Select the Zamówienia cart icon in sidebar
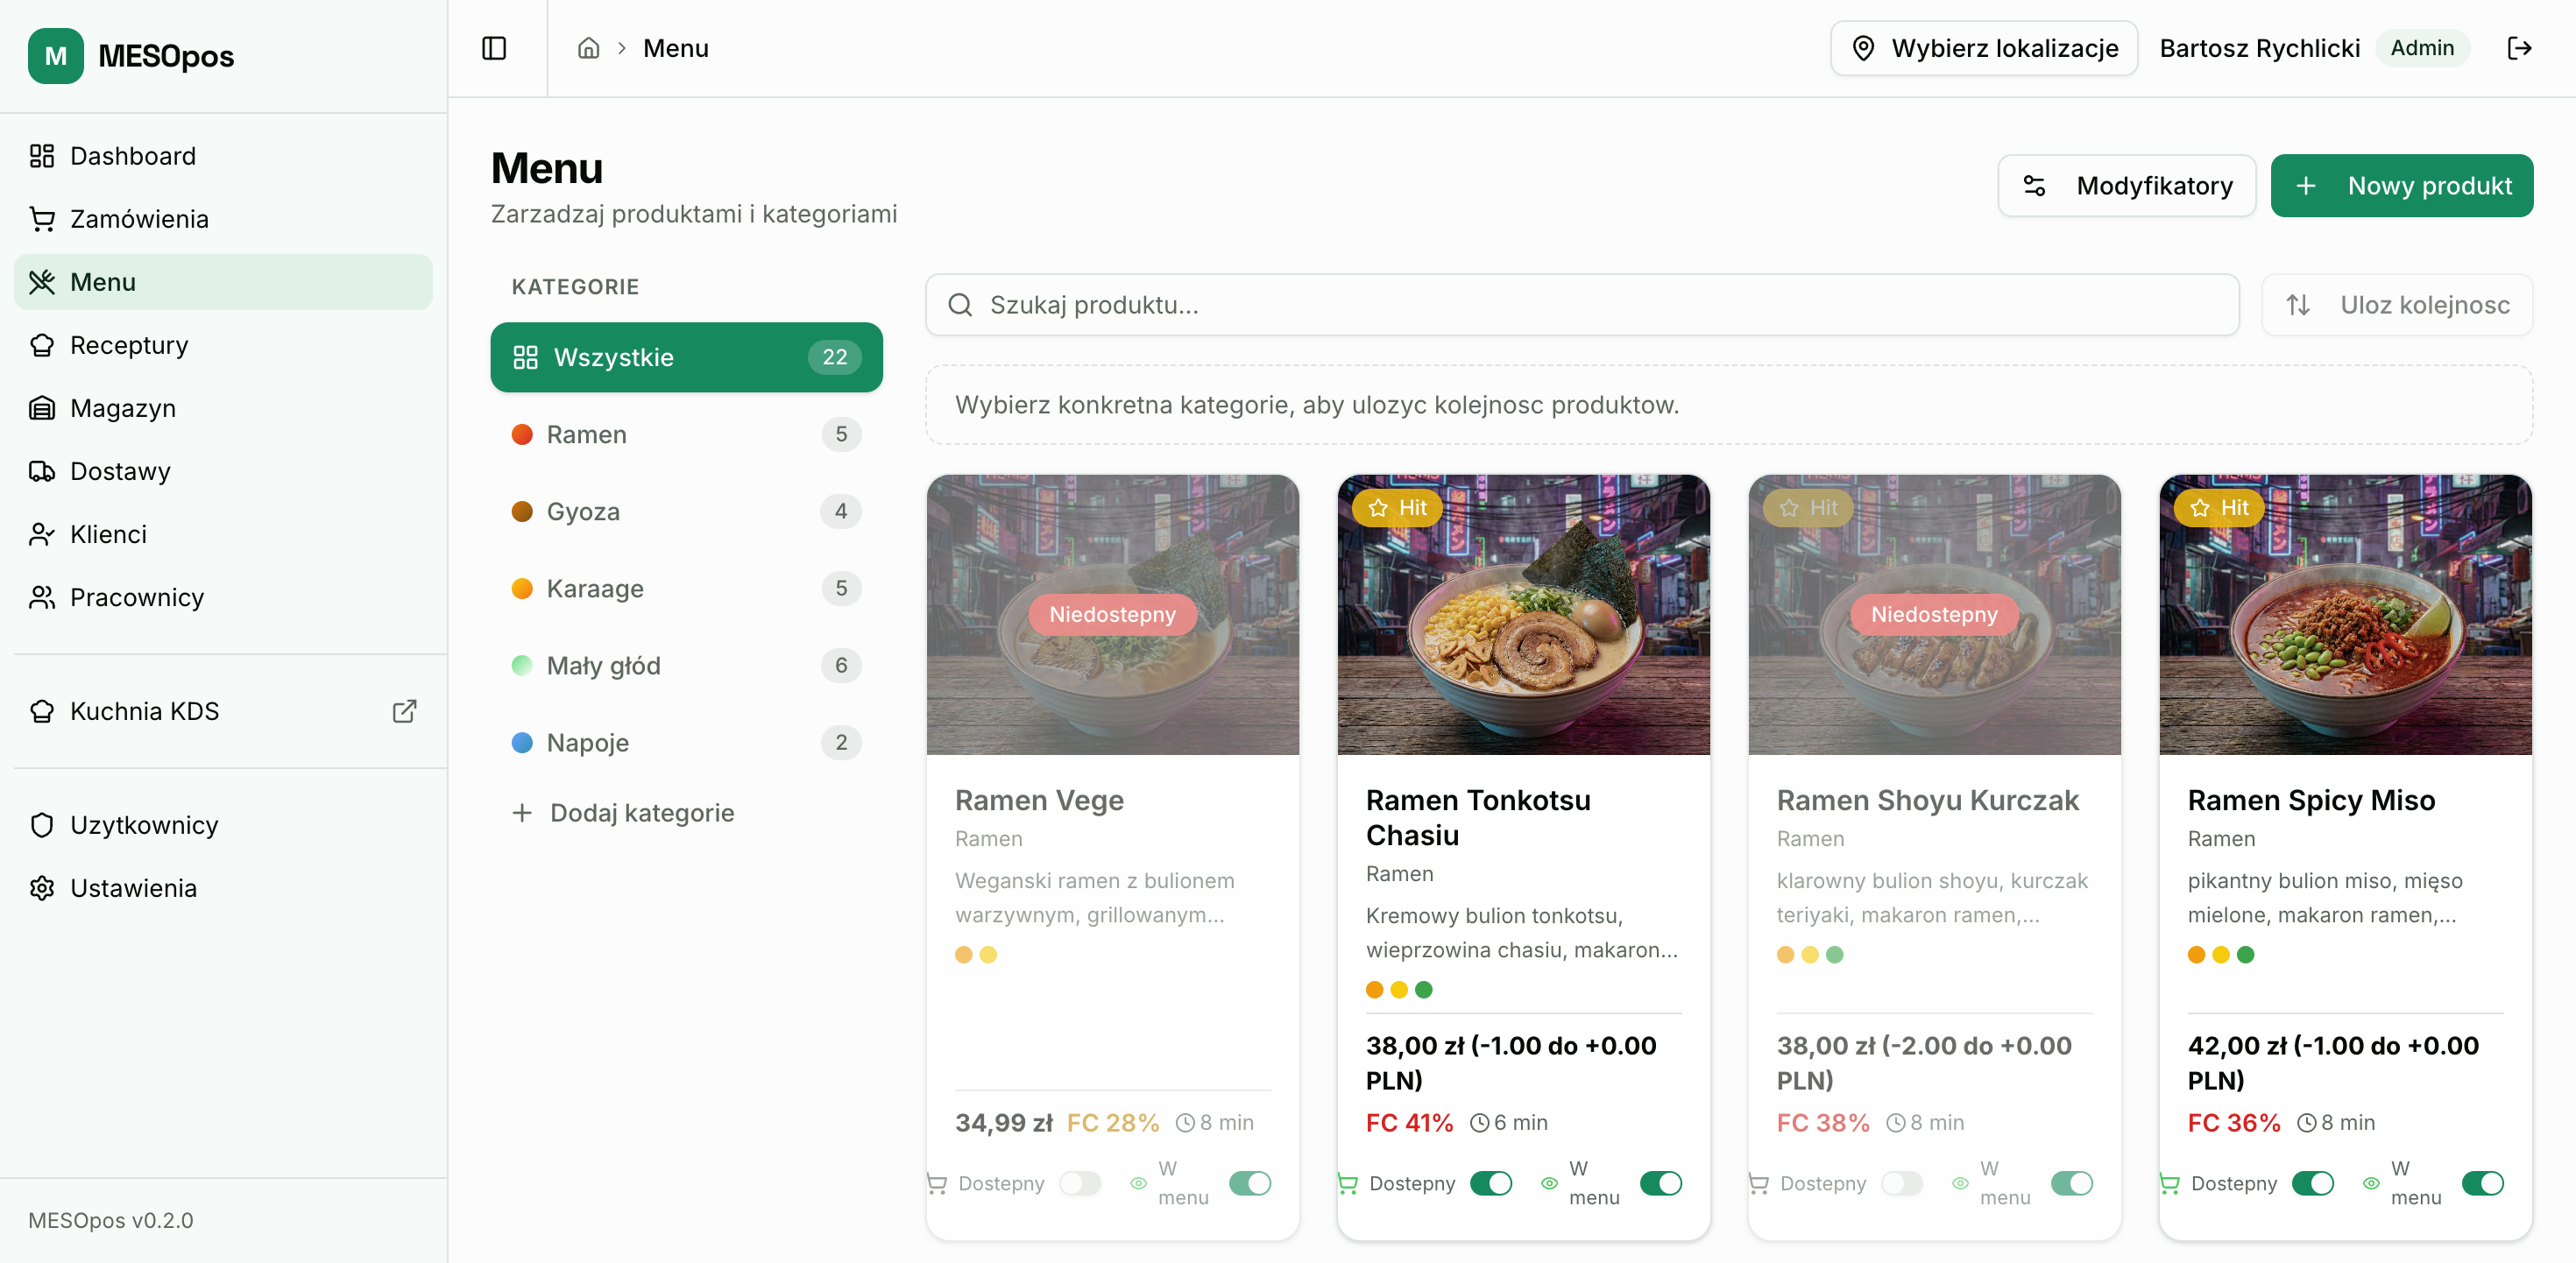This screenshot has height=1263, width=2576. pyautogui.click(x=42, y=218)
